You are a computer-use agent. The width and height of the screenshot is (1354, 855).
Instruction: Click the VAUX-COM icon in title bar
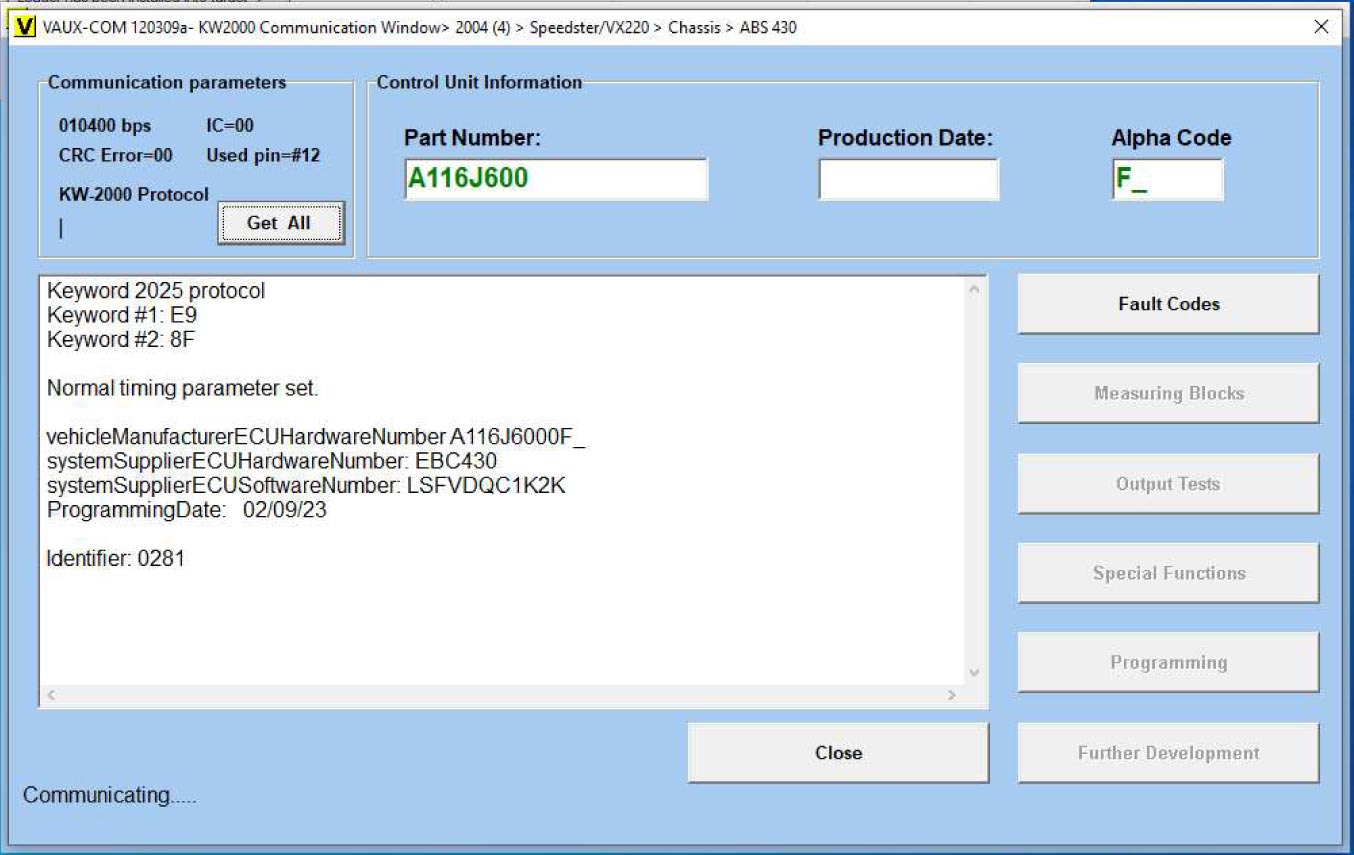[26, 27]
